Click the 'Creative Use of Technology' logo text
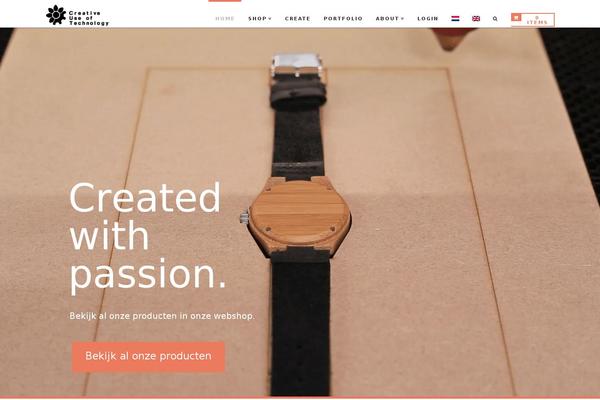Viewport: 600px width, 400px height. [89, 18]
